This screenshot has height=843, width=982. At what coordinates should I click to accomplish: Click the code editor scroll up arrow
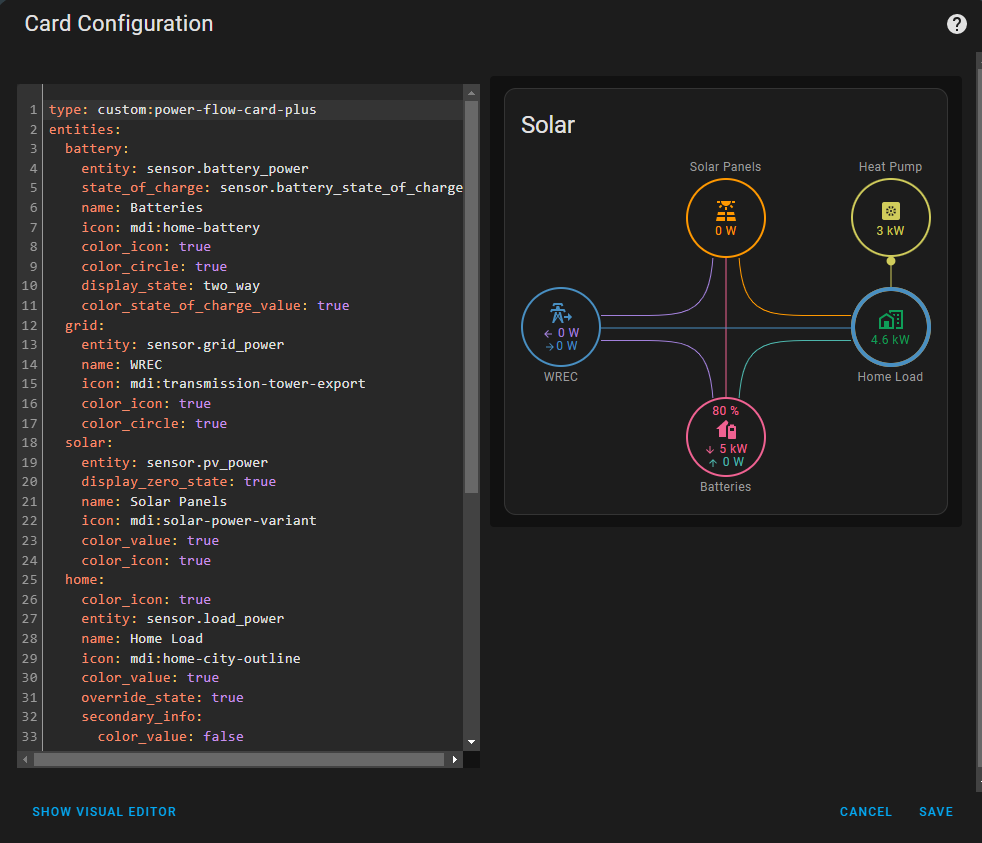tap(471, 93)
